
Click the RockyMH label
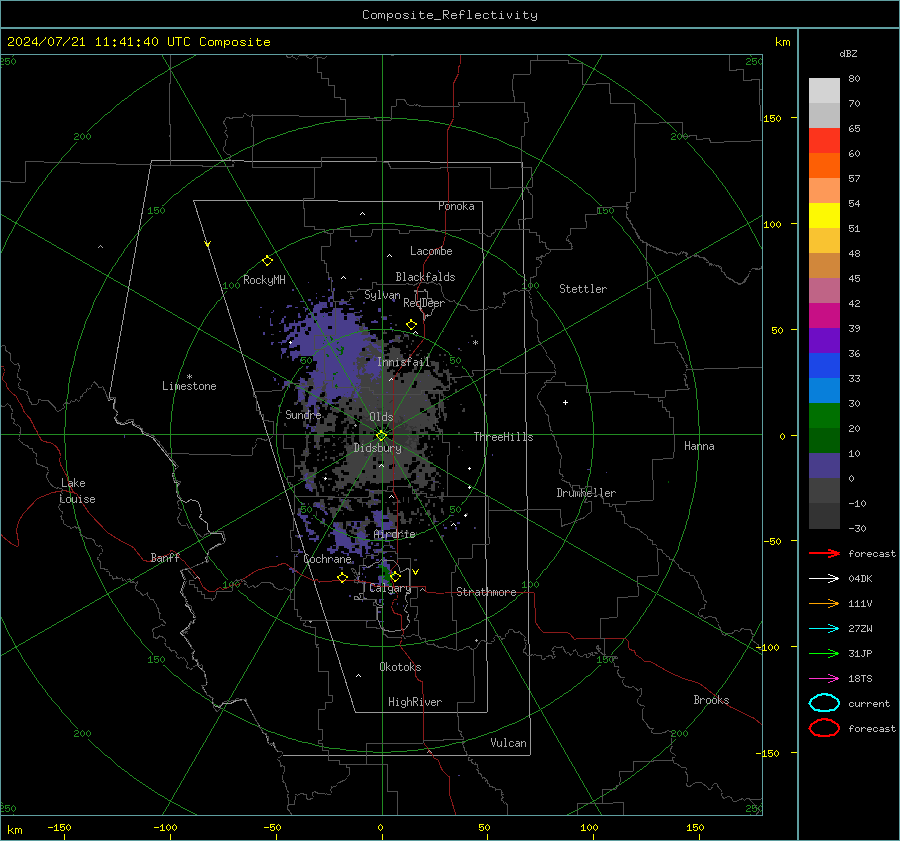[264, 280]
